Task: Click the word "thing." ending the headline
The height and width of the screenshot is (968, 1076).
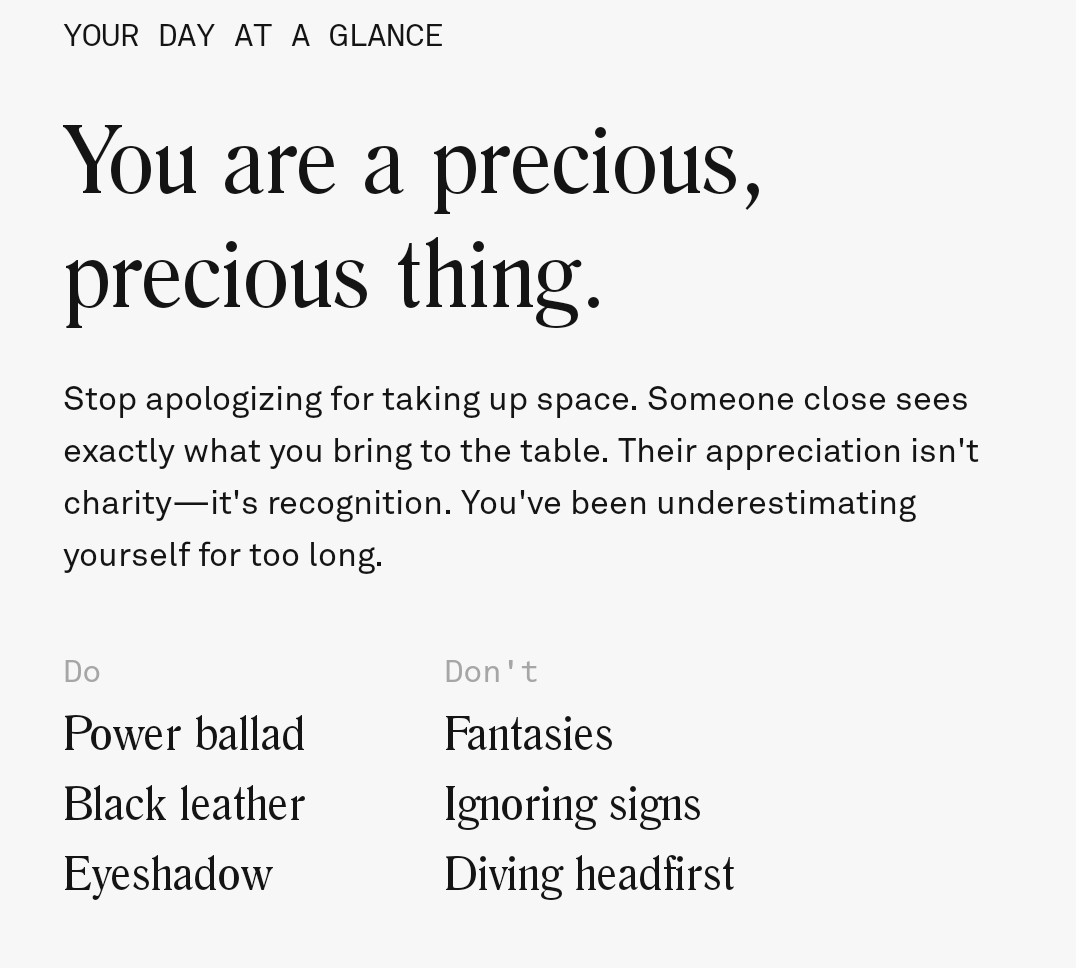Action: point(499,278)
